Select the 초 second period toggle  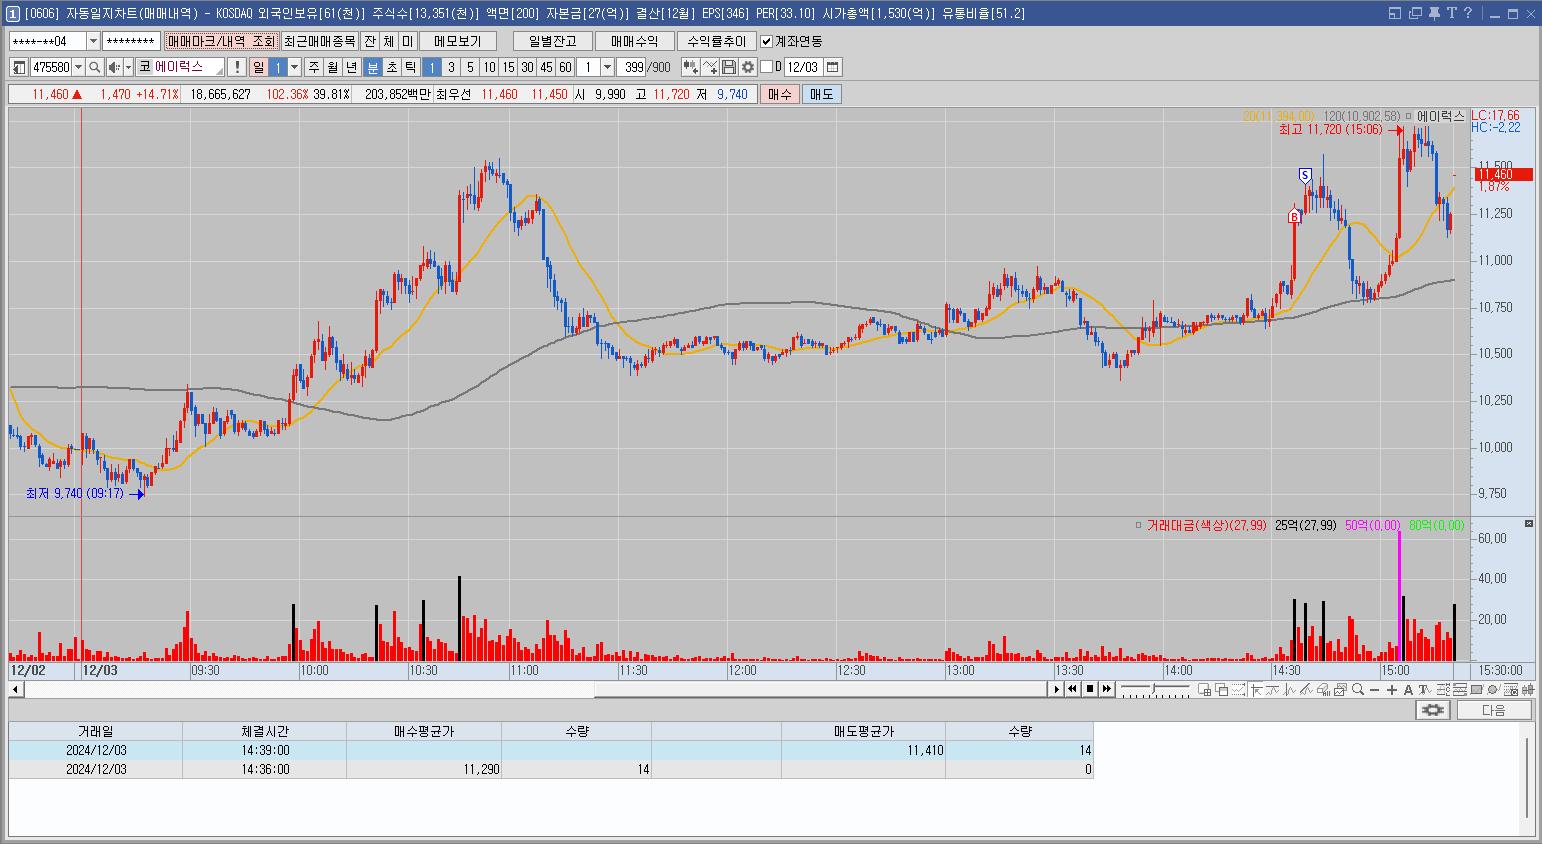coord(392,67)
